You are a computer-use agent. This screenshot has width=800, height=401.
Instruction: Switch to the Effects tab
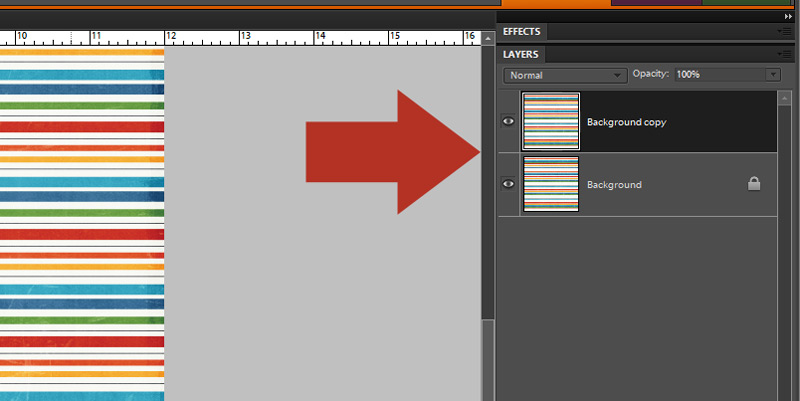[521, 32]
